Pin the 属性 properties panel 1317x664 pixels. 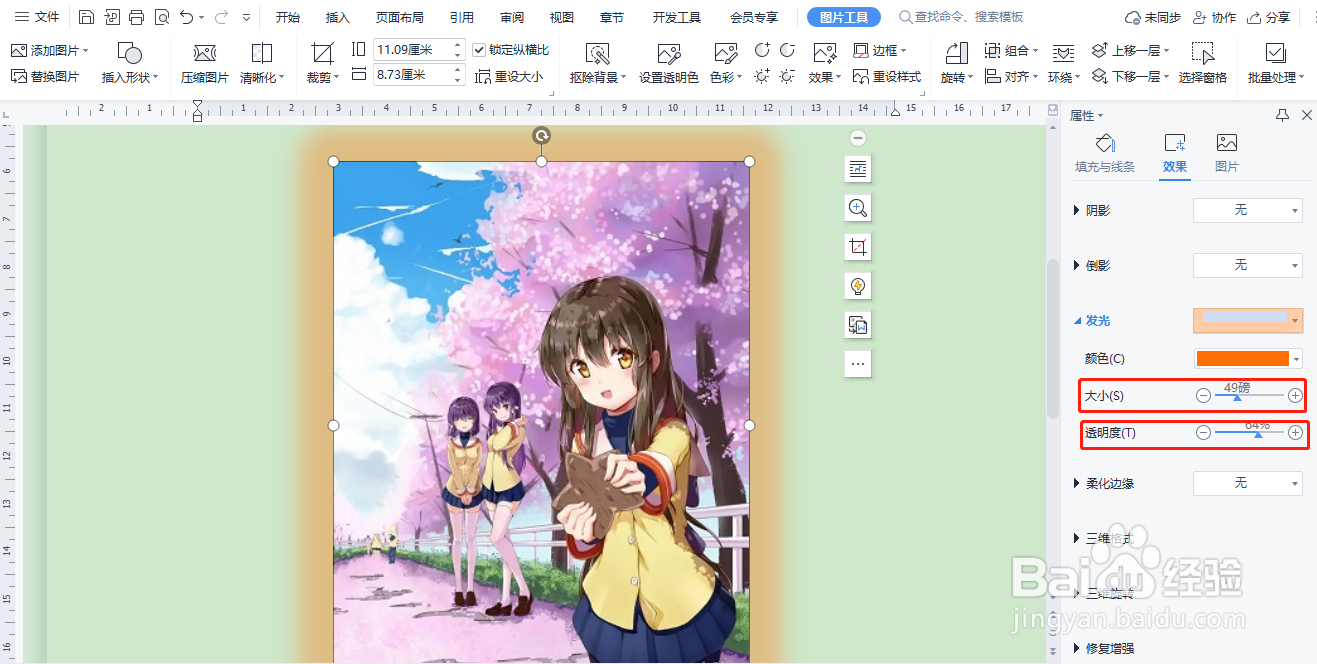click(1282, 116)
